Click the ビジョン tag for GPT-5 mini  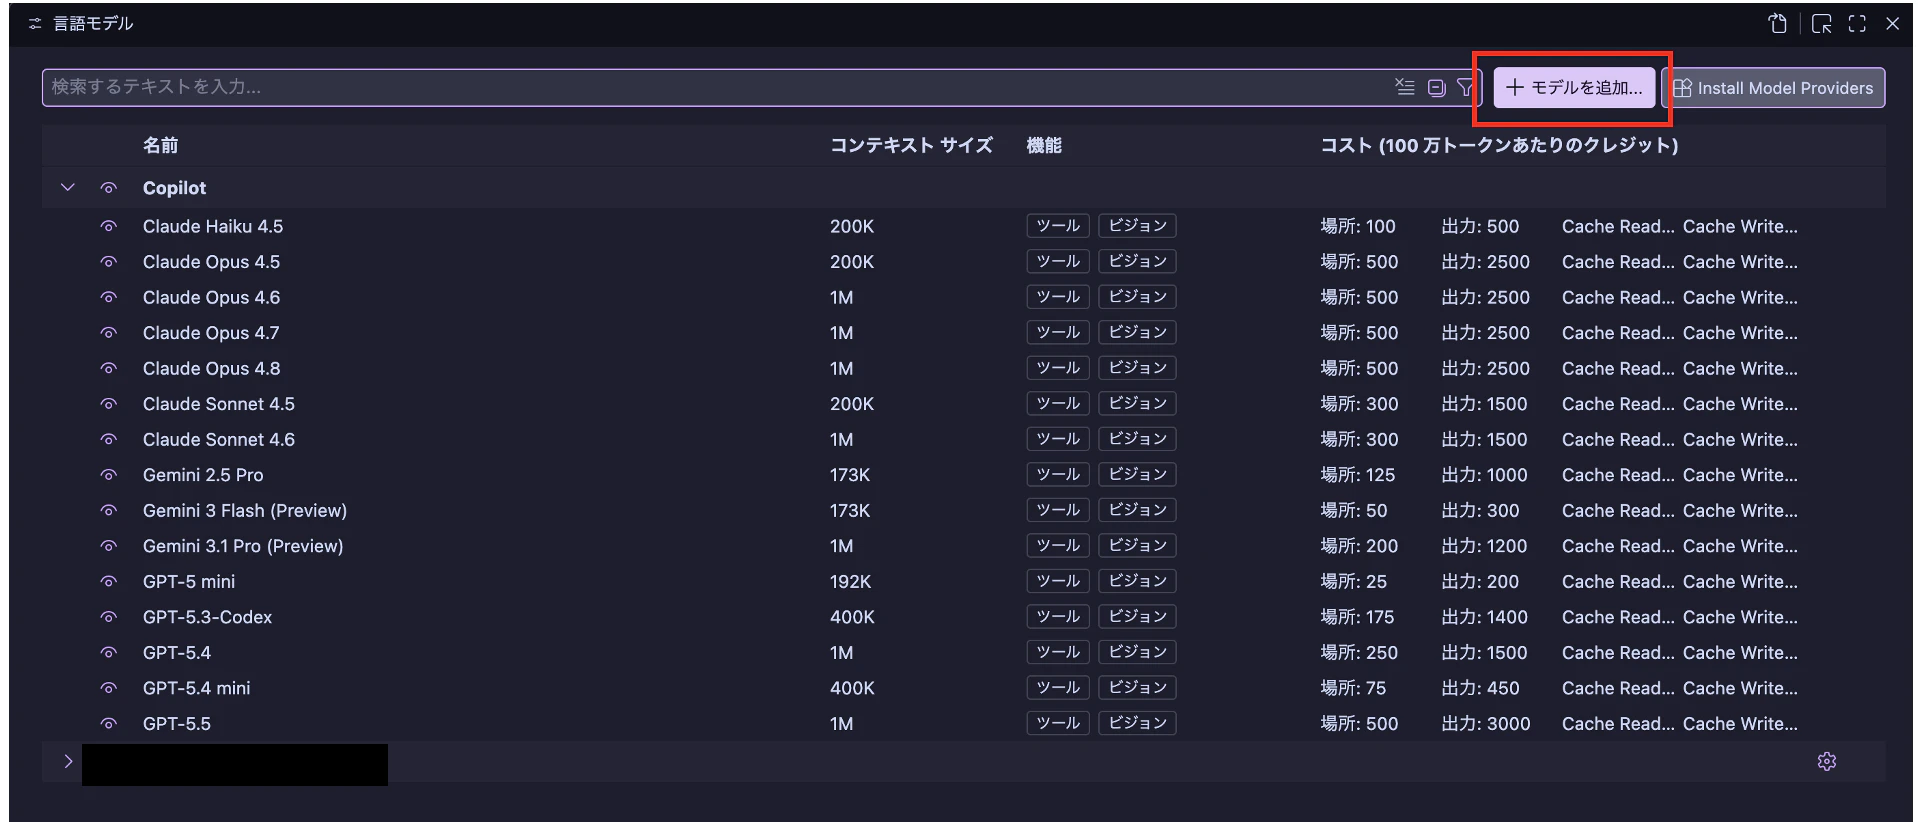pyautogui.click(x=1138, y=581)
